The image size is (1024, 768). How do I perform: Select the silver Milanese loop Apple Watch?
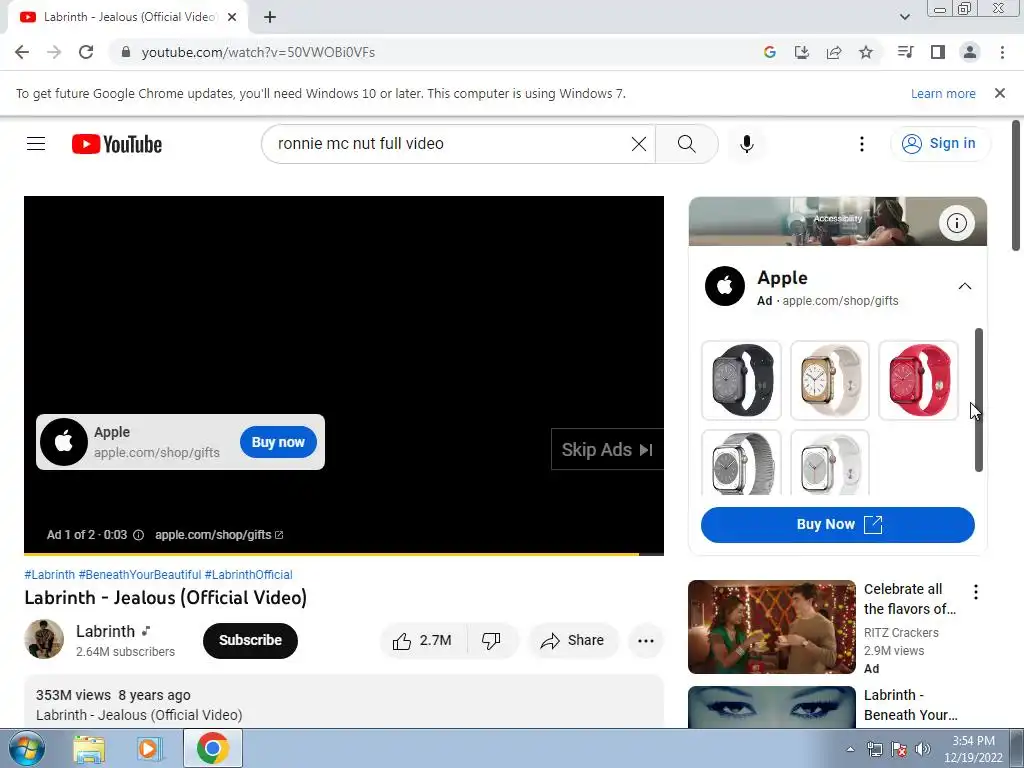741,462
